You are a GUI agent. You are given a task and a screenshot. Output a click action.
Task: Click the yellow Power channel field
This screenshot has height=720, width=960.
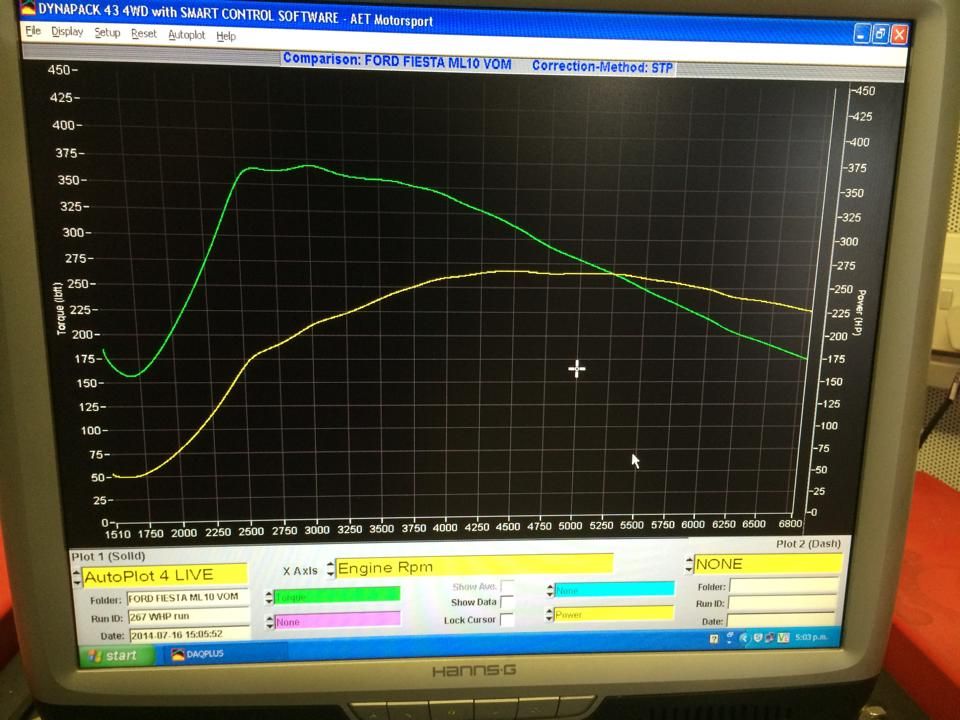pyautogui.click(x=614, y=613)
